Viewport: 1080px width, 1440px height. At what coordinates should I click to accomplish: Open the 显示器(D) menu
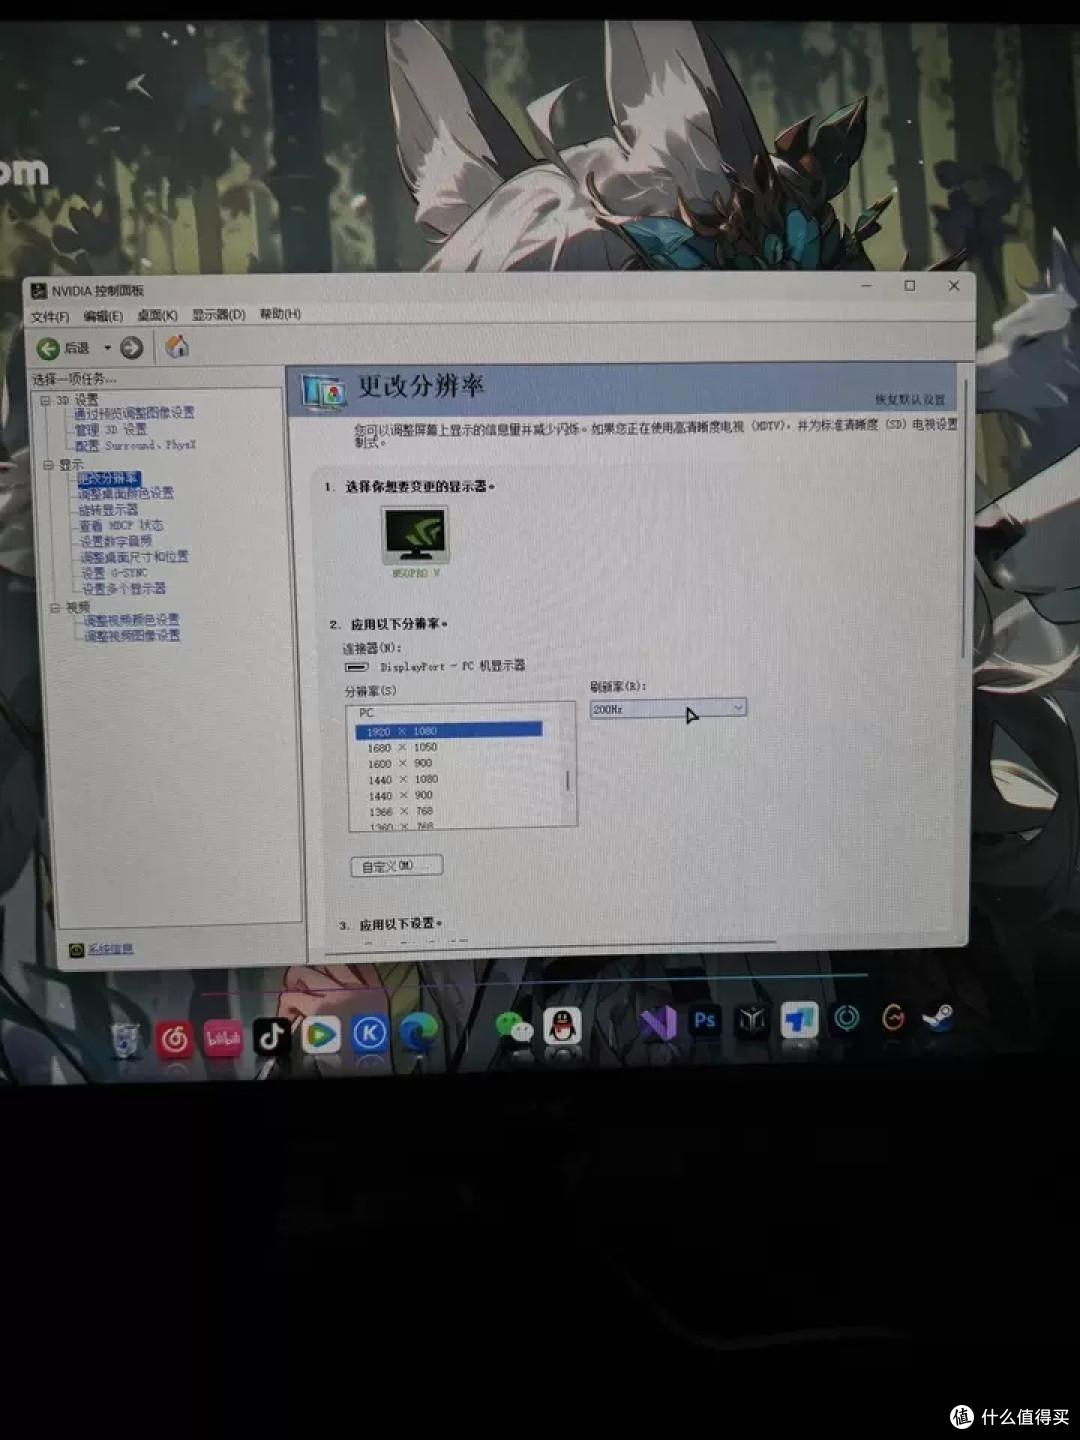click(x=219, y=314)
